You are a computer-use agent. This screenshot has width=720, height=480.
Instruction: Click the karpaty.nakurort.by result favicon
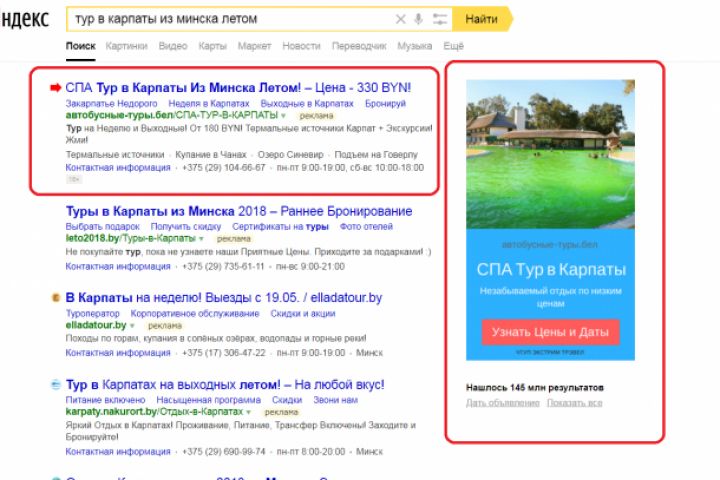(x=56, y=384)
